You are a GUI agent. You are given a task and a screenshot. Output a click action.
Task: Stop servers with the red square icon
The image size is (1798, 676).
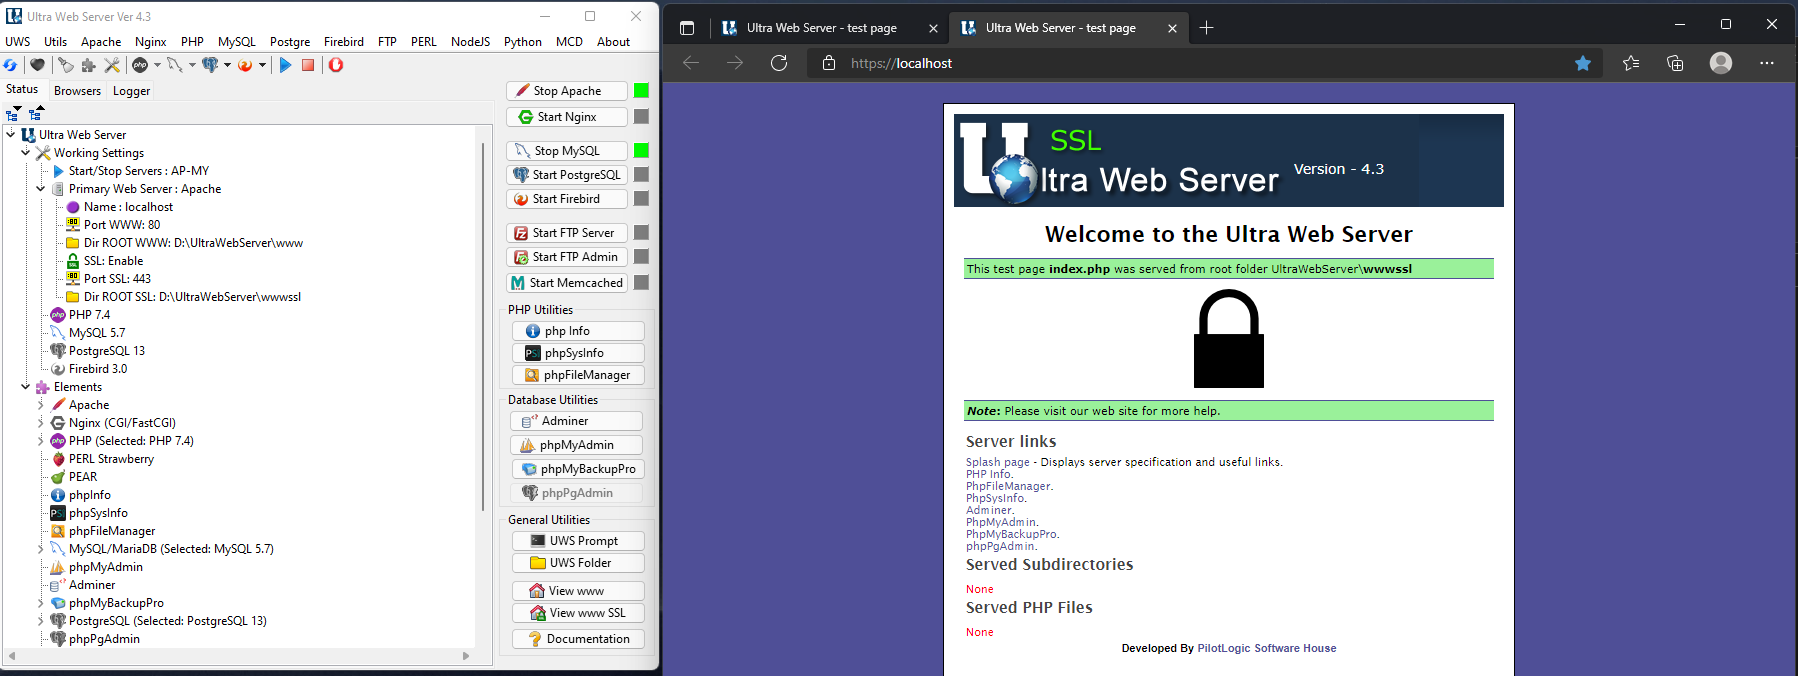pos(308,65)
